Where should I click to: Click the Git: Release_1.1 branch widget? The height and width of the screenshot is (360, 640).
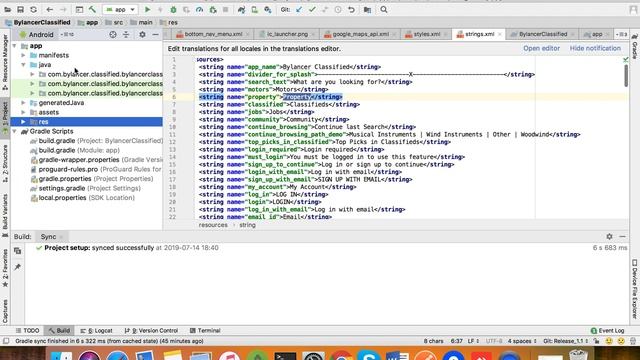(565, 341)
